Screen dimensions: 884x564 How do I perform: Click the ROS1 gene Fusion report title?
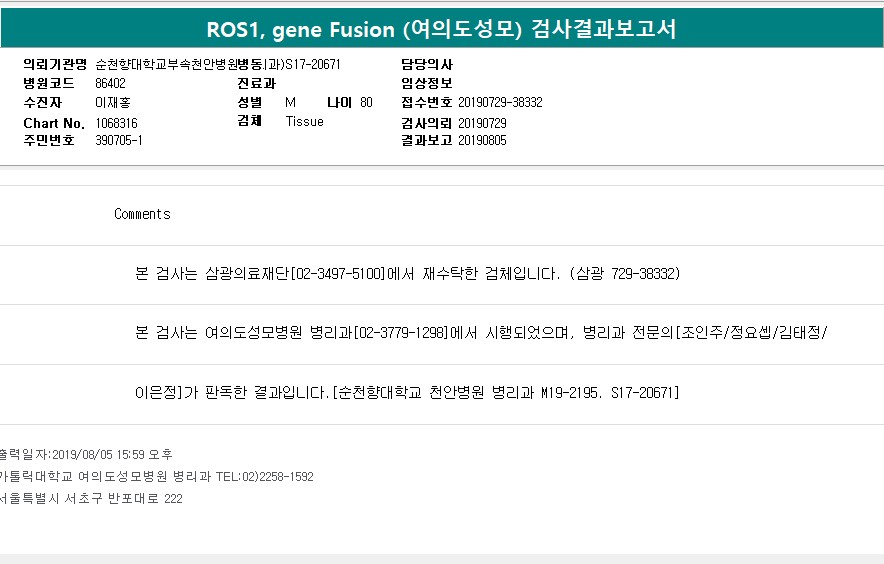click(441, 29)
